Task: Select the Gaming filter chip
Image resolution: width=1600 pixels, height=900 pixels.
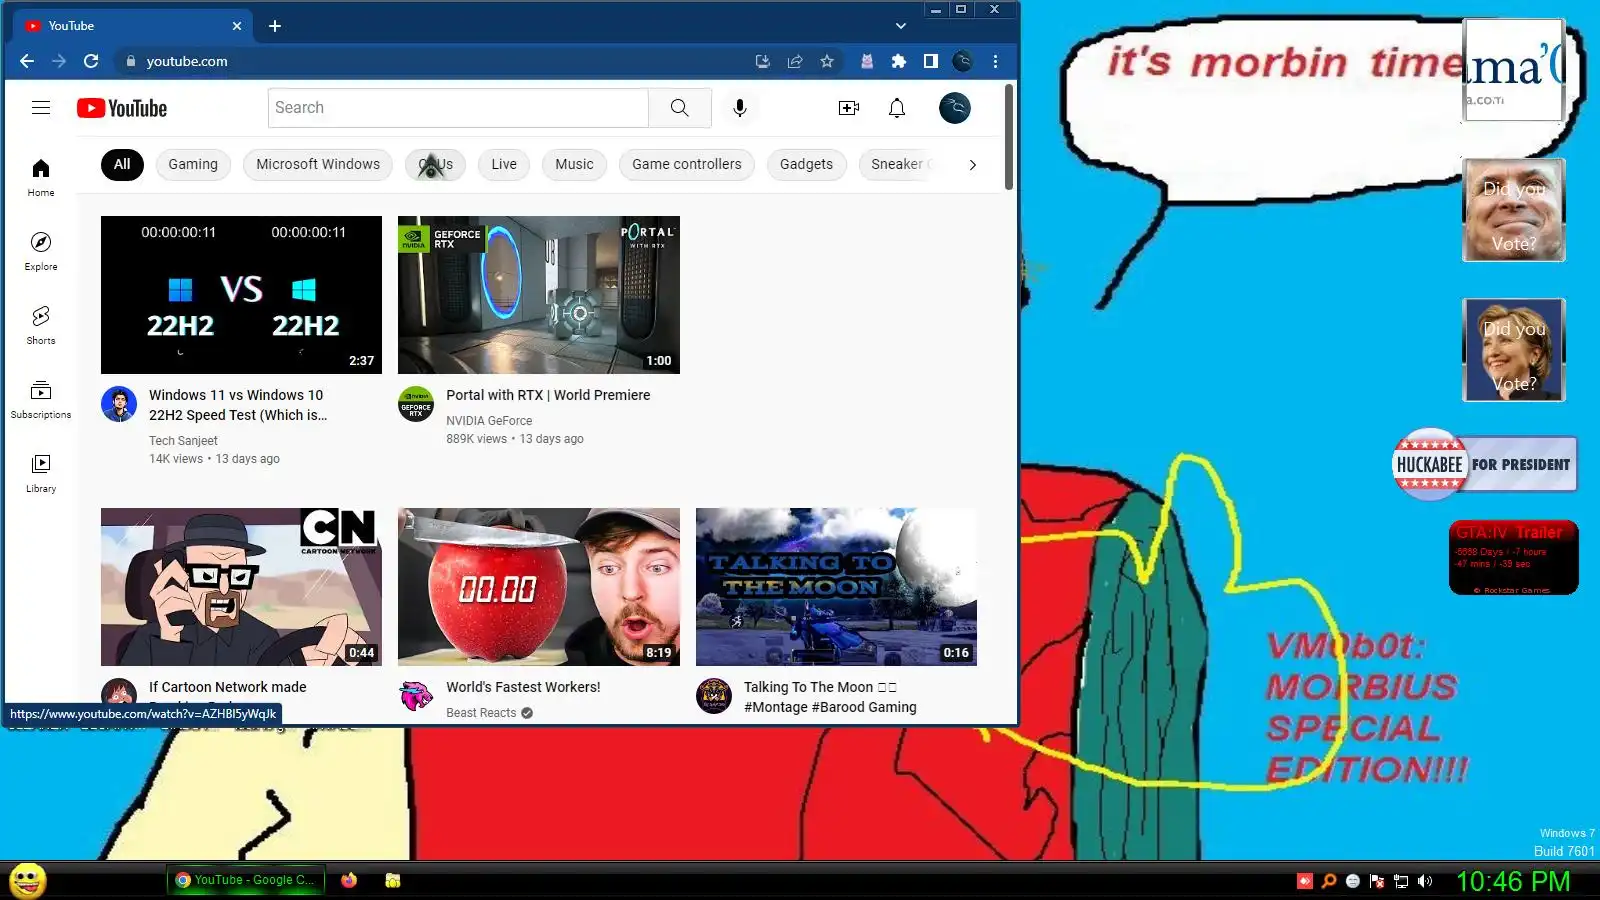Action: click(x=193, y=165)
